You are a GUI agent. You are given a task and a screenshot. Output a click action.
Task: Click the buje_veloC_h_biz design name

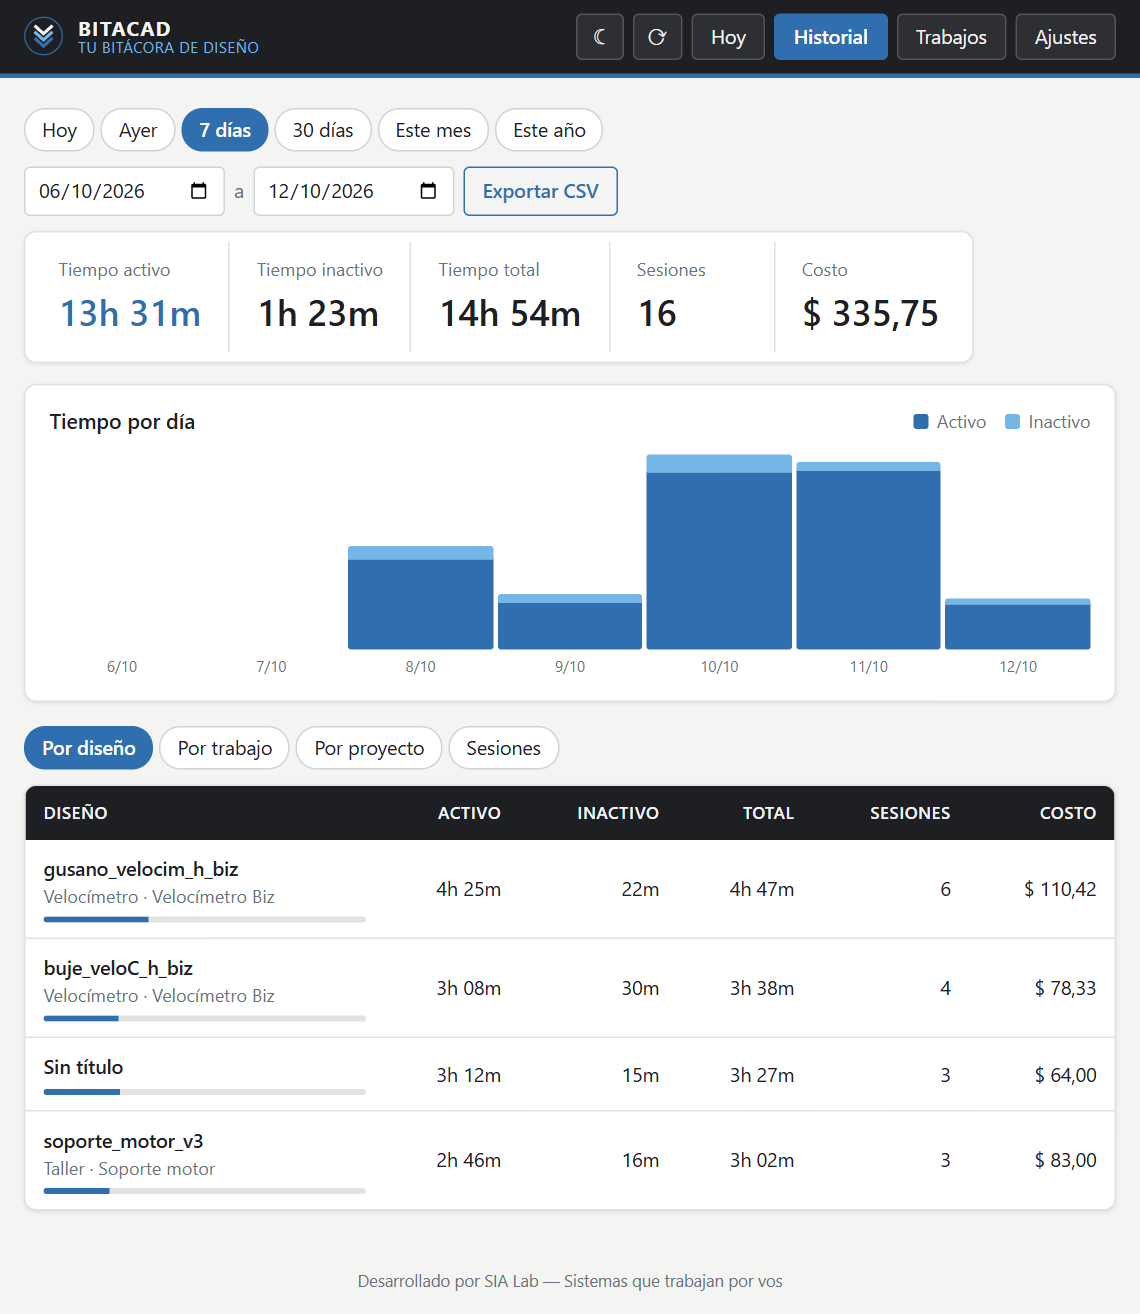pos(118,968)
